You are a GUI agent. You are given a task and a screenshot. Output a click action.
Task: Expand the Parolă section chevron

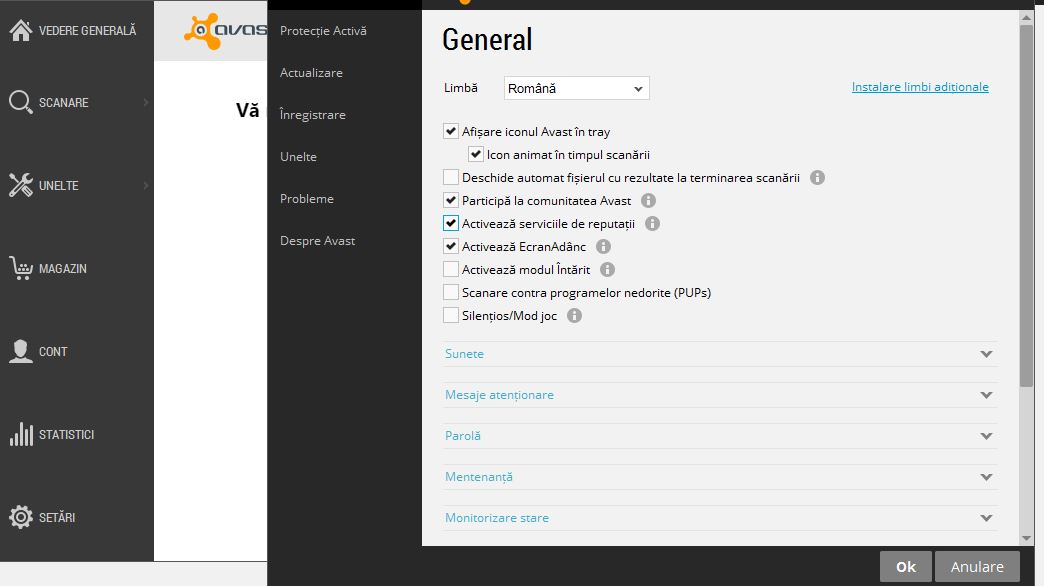pos(987,436)
